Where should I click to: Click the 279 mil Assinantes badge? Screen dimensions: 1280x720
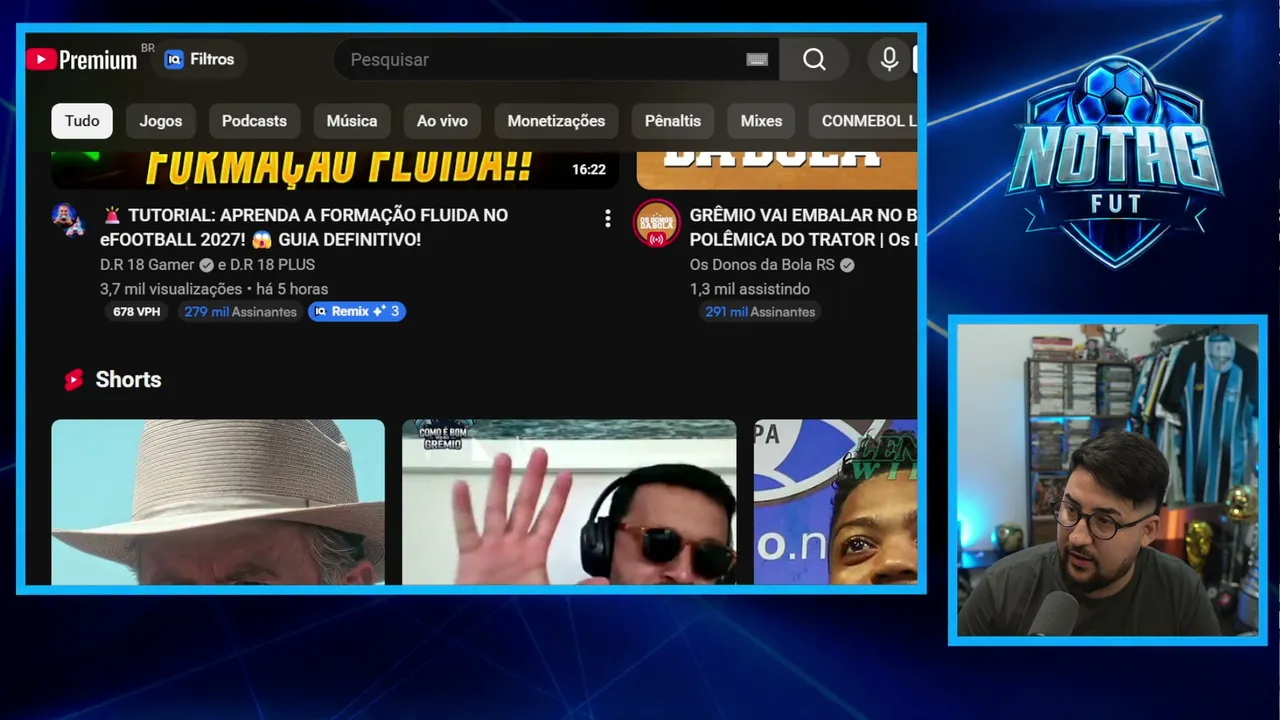click(240, 312)
